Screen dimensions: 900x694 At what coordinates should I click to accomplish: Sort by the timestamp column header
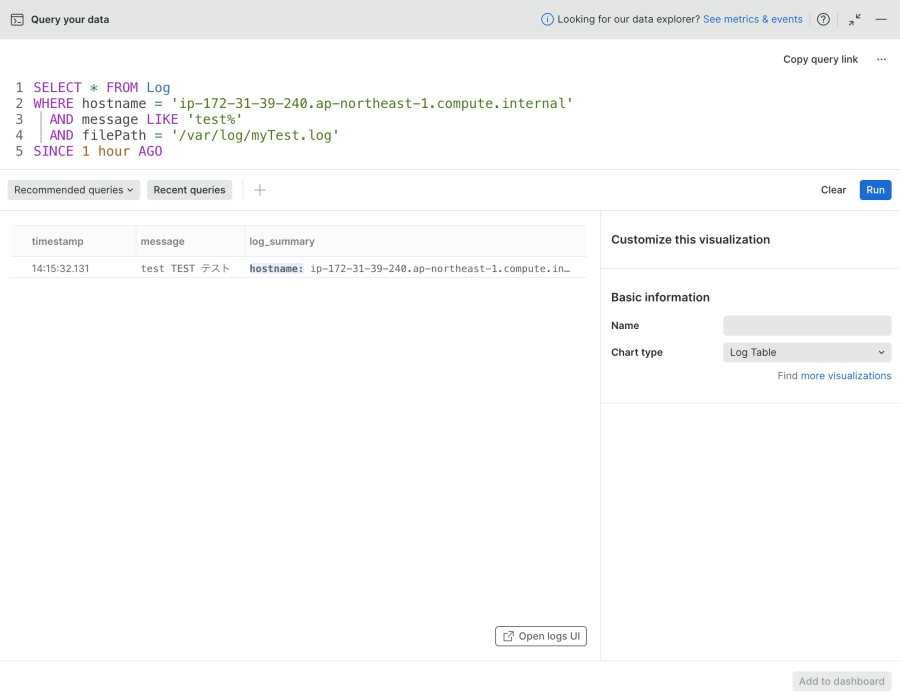pyautogui.click(x=58, y=241)
